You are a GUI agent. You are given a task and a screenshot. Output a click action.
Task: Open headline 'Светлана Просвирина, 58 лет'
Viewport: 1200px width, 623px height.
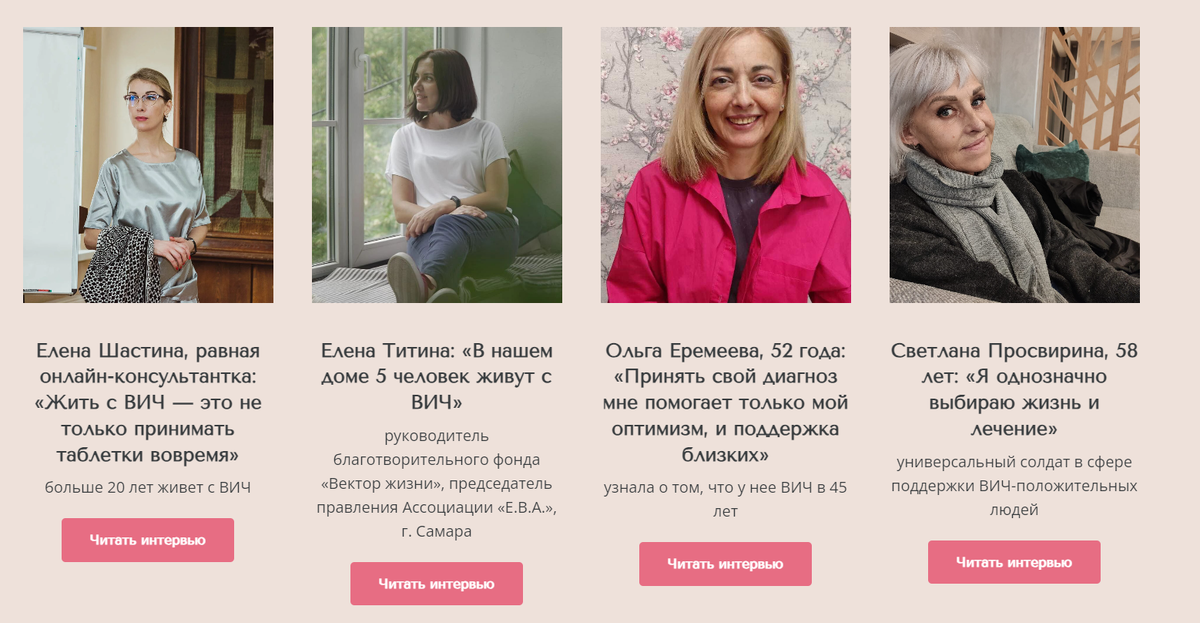(x=1015, y=364)
